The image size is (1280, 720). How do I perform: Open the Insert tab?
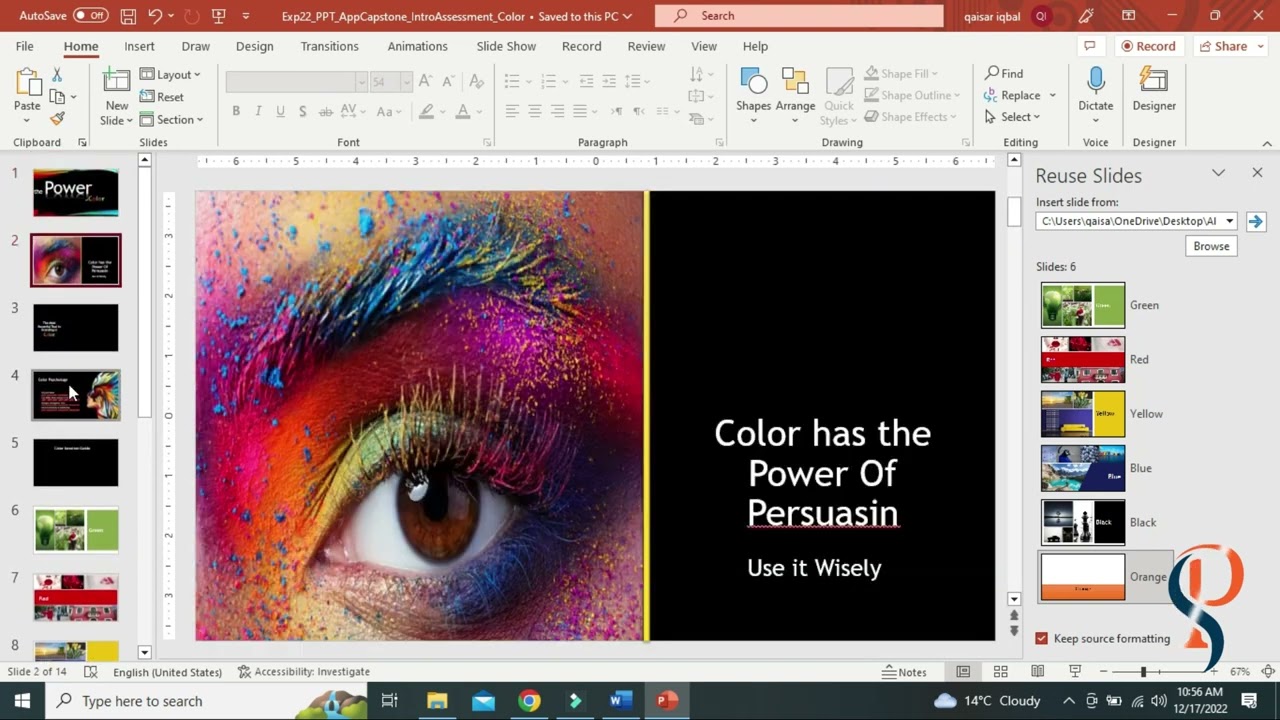[x=139, y=46]
